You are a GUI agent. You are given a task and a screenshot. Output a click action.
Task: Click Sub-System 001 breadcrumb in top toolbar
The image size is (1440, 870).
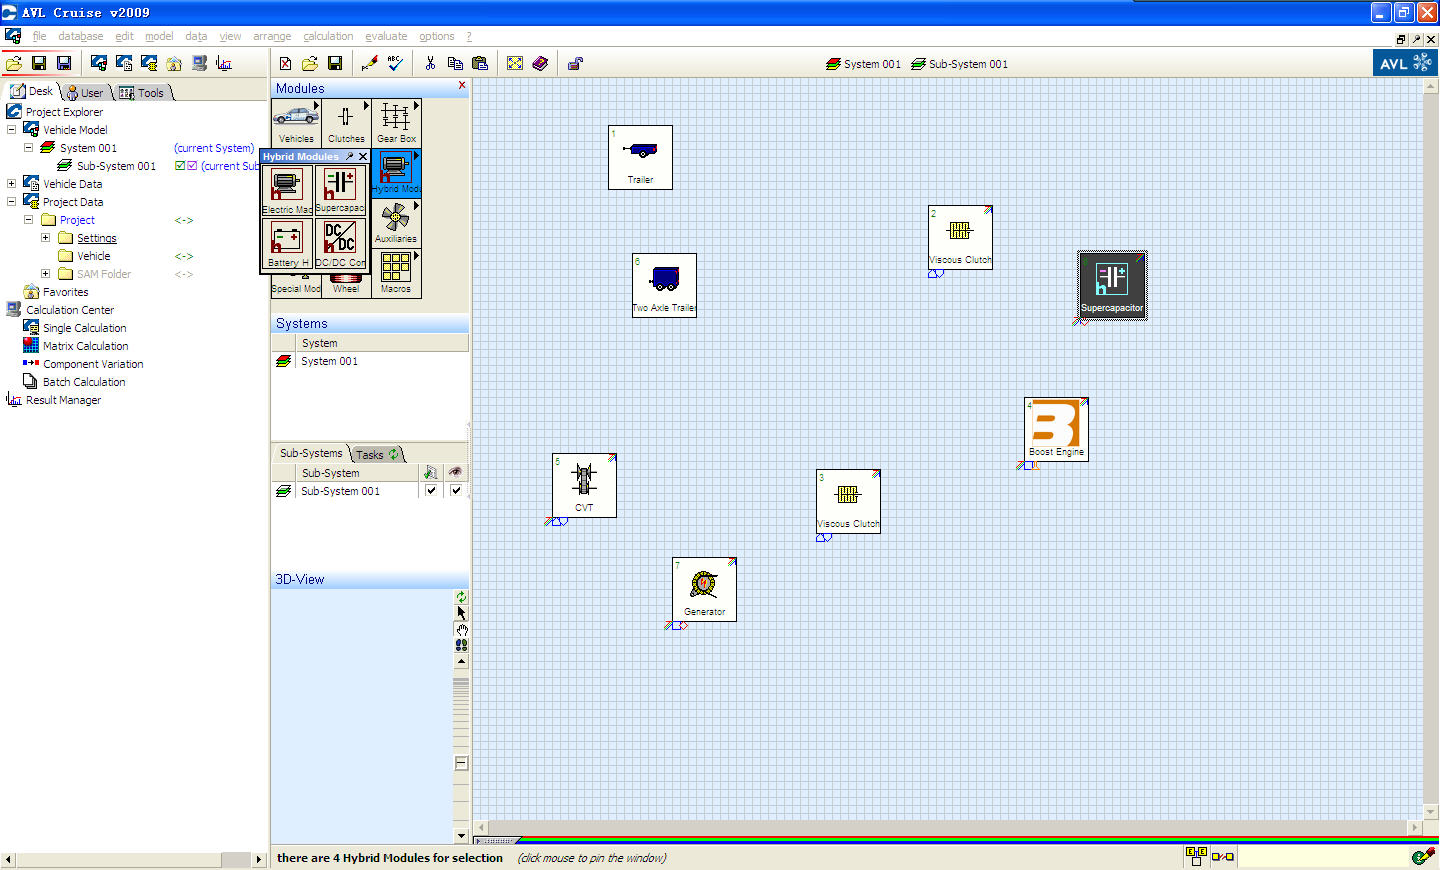pos(959,64)
